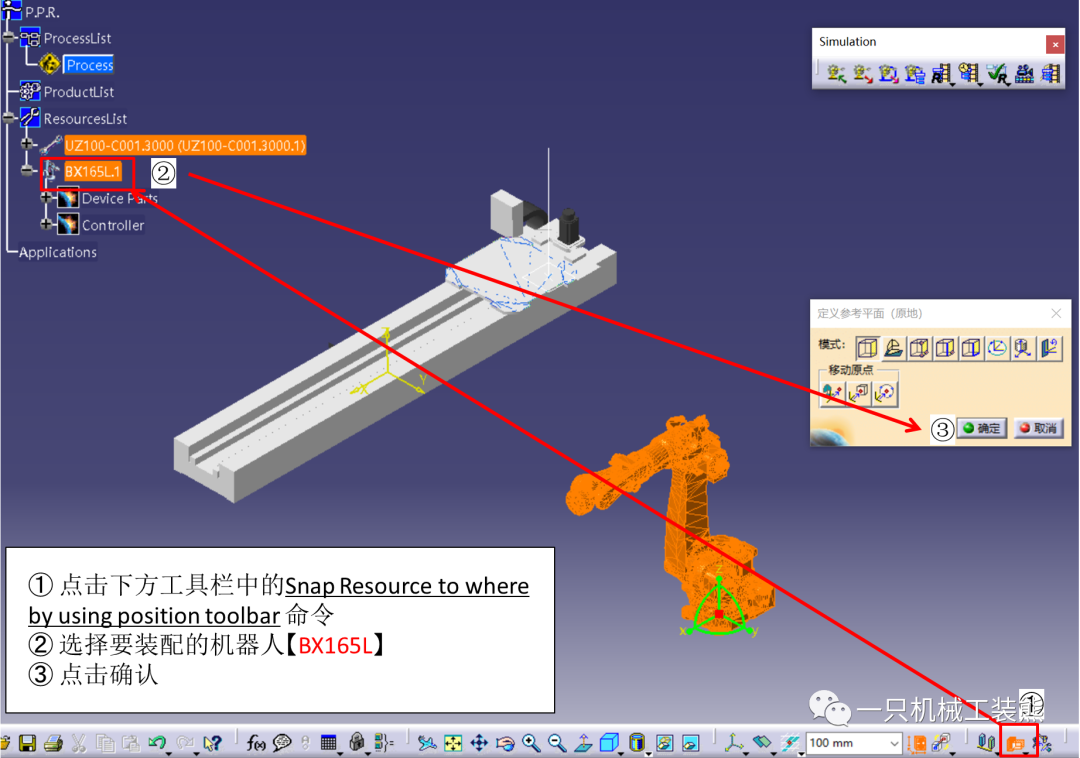Select Applications in the tree
The width and height of the screenshot is (1080, 758).
point(58,252)
